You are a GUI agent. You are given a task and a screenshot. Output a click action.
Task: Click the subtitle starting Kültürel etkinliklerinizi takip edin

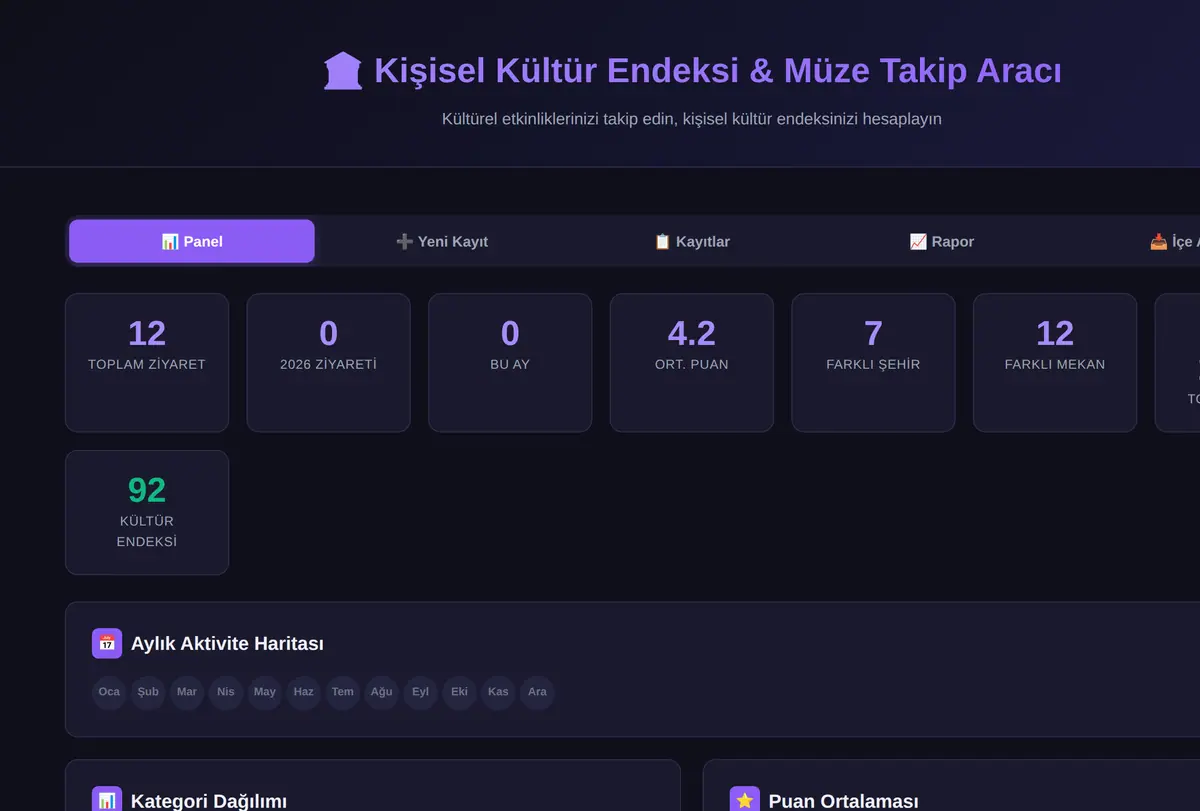tap(692, 119)
